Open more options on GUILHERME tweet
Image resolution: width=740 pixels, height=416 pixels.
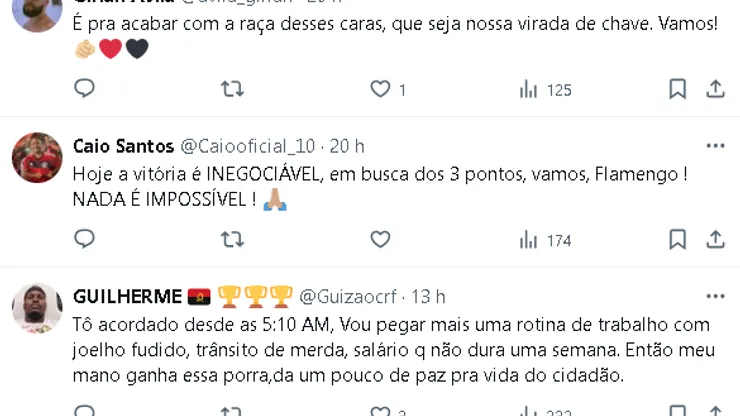(715, 297)
